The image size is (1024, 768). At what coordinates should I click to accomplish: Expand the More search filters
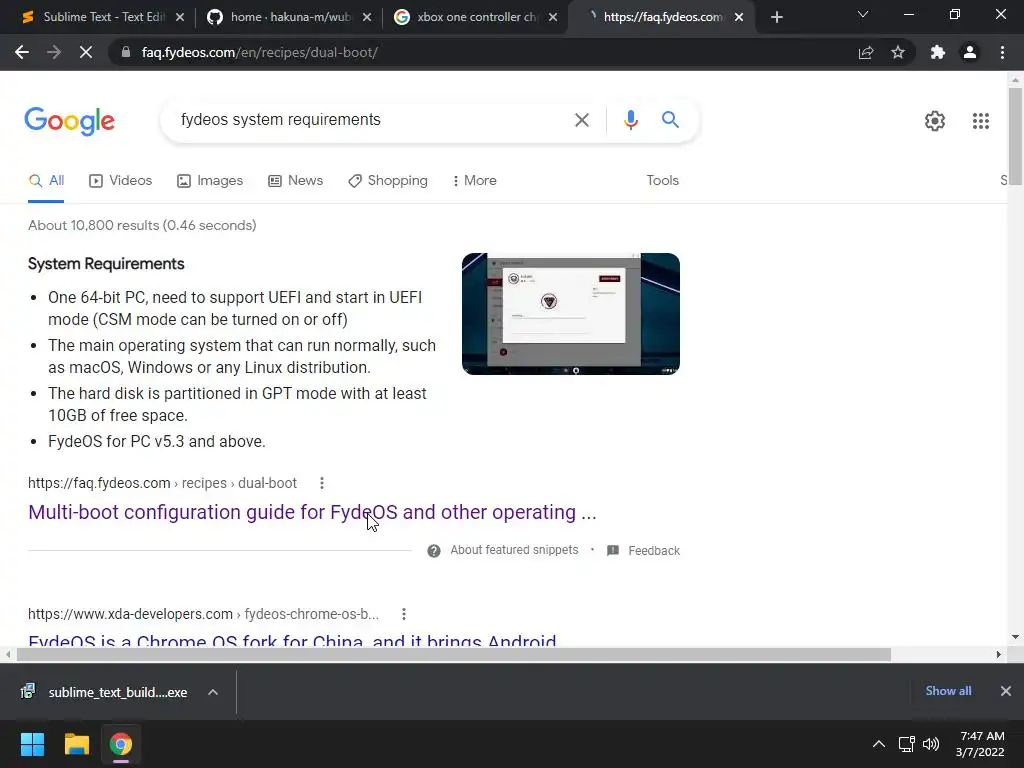474,181
